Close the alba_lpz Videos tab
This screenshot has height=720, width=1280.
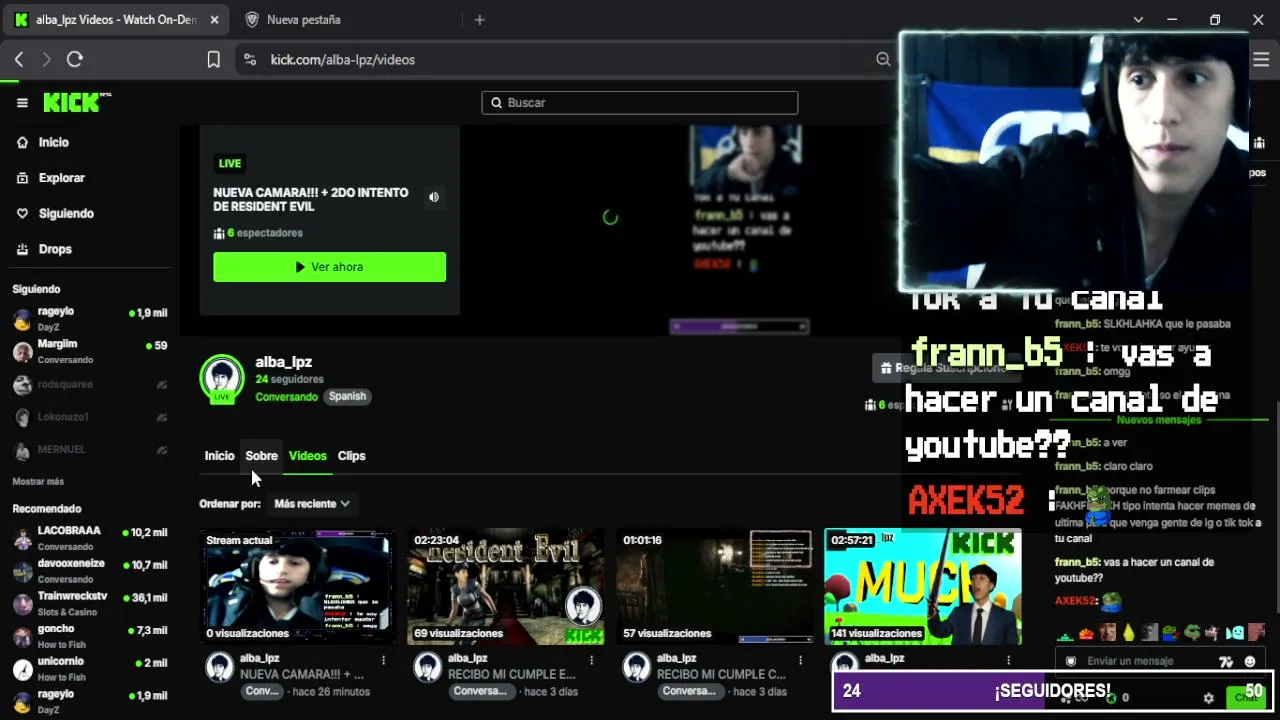(214, 20)
